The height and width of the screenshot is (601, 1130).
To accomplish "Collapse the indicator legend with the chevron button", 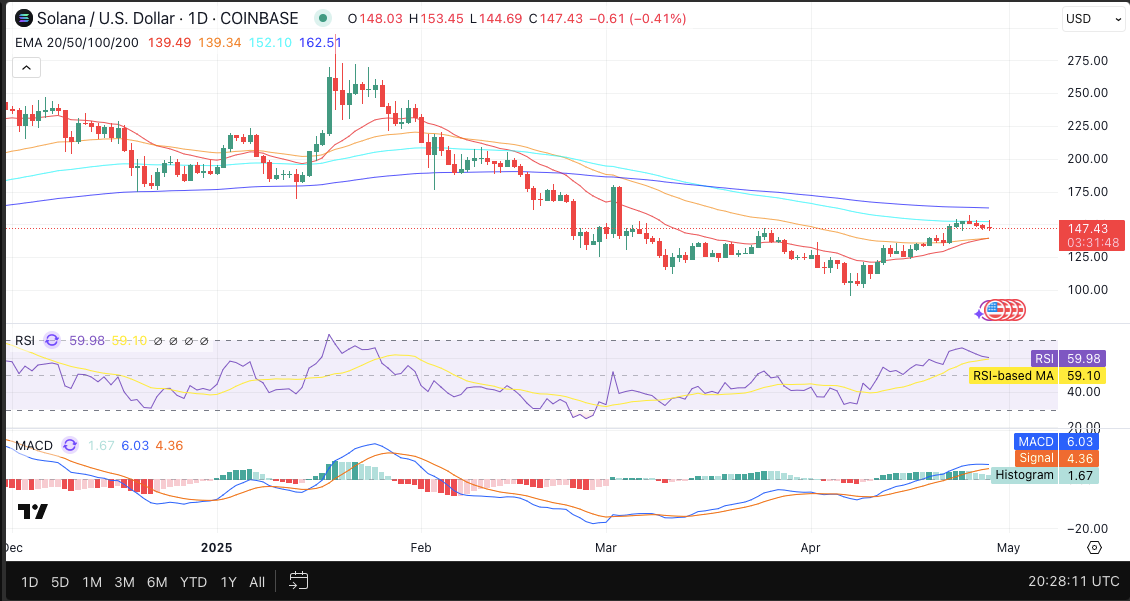I will 27,68.
